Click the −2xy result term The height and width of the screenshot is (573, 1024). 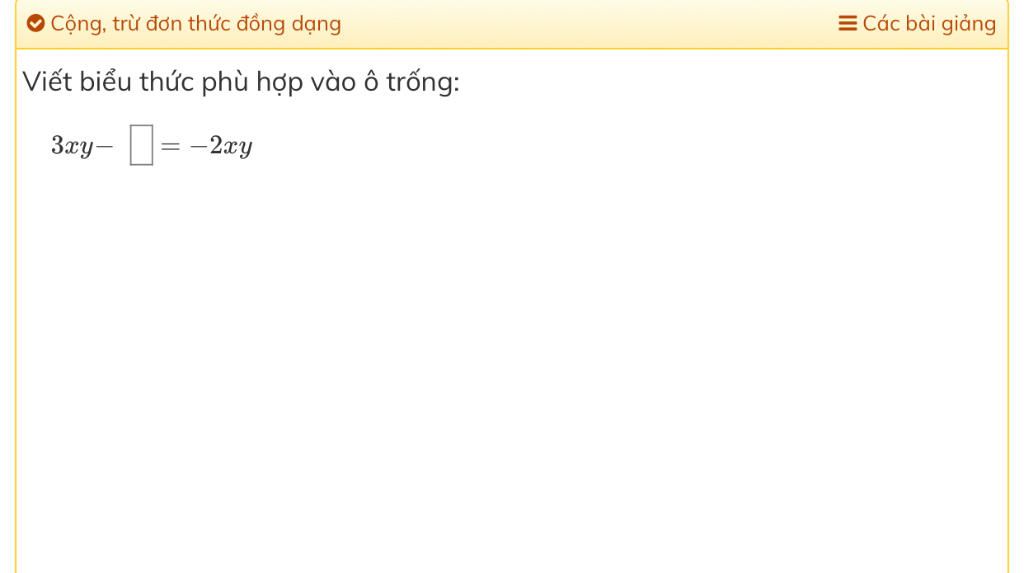coord(221,146)
